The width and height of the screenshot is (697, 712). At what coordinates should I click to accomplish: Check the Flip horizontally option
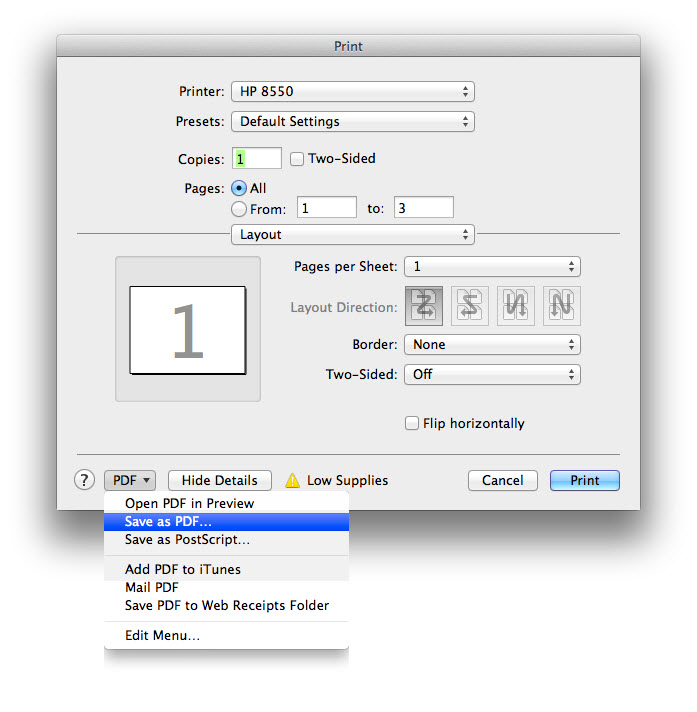pyautogui.click(x=411, y=423)
